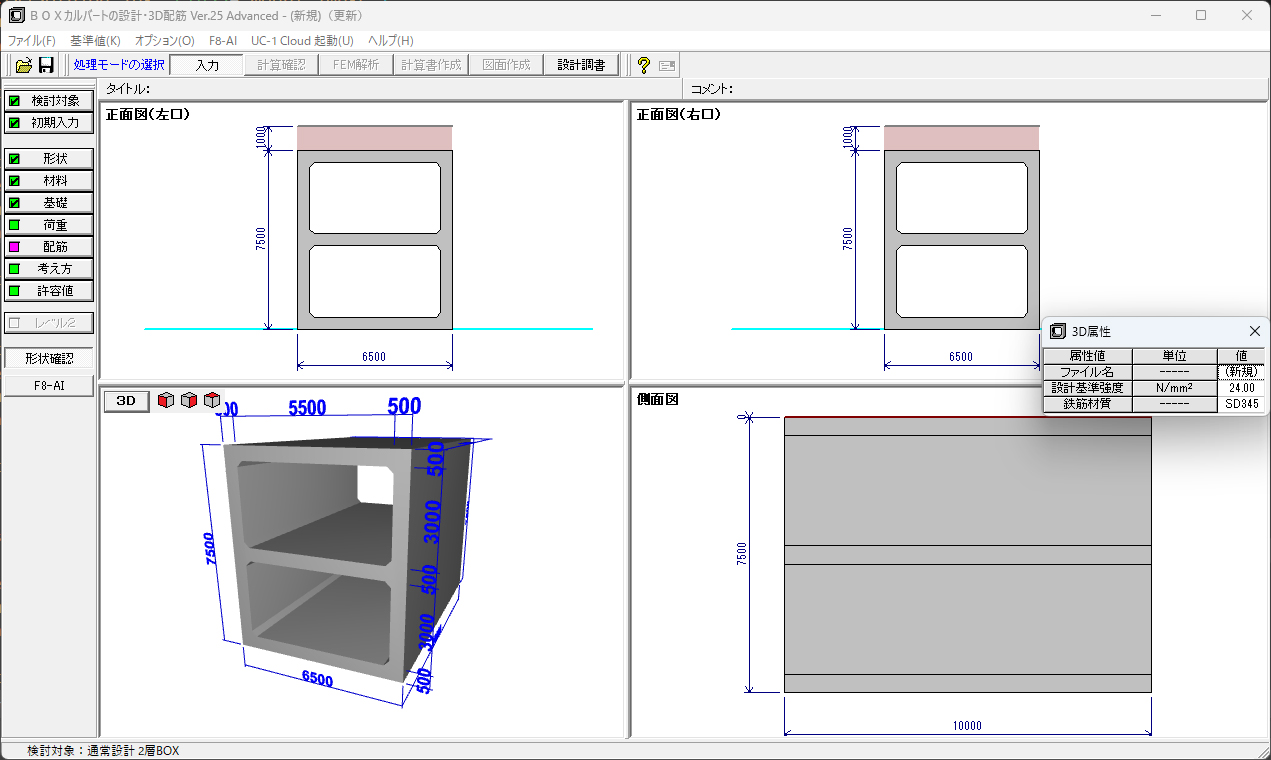Toggle the 3D view button

point(127,401)
